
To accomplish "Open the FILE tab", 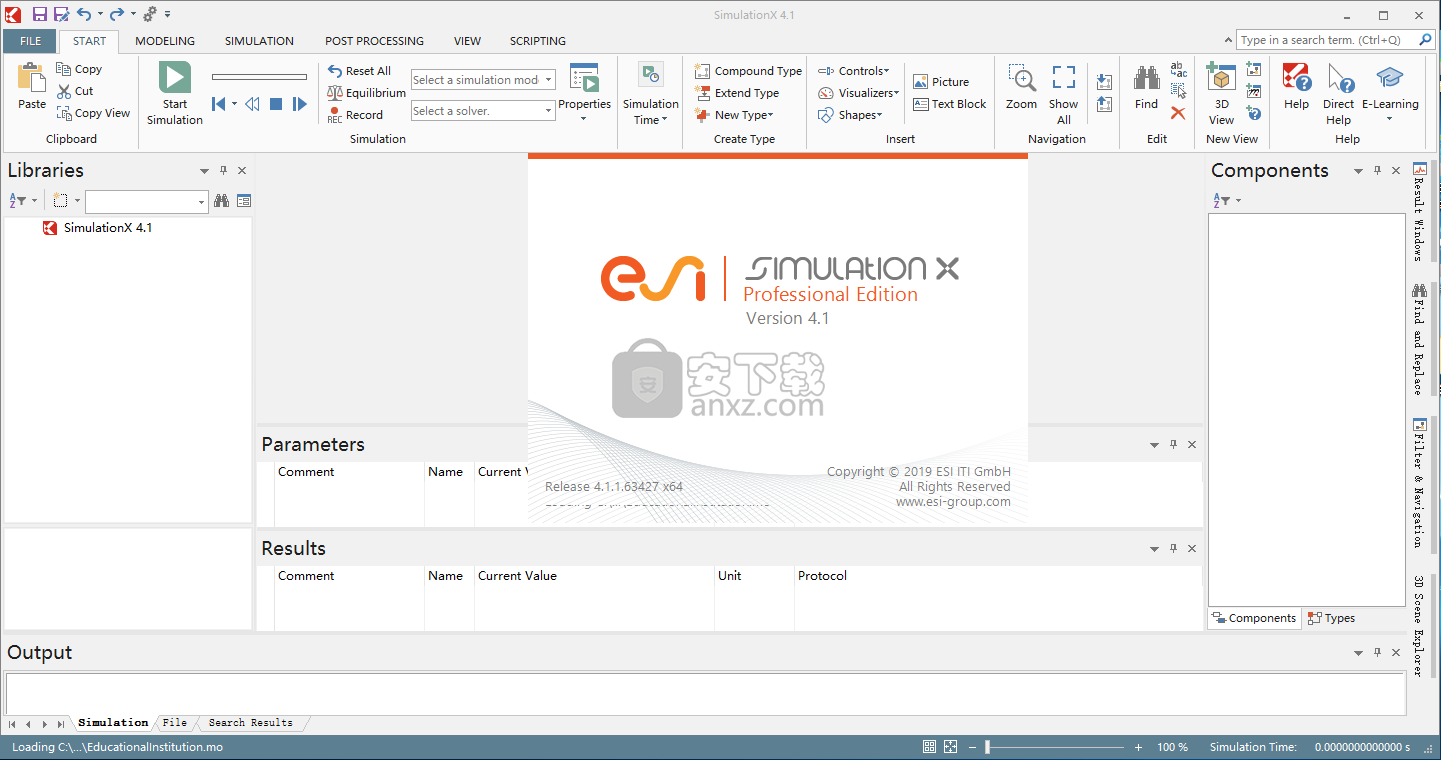I will pyautogui.click(x=31, y=41).
